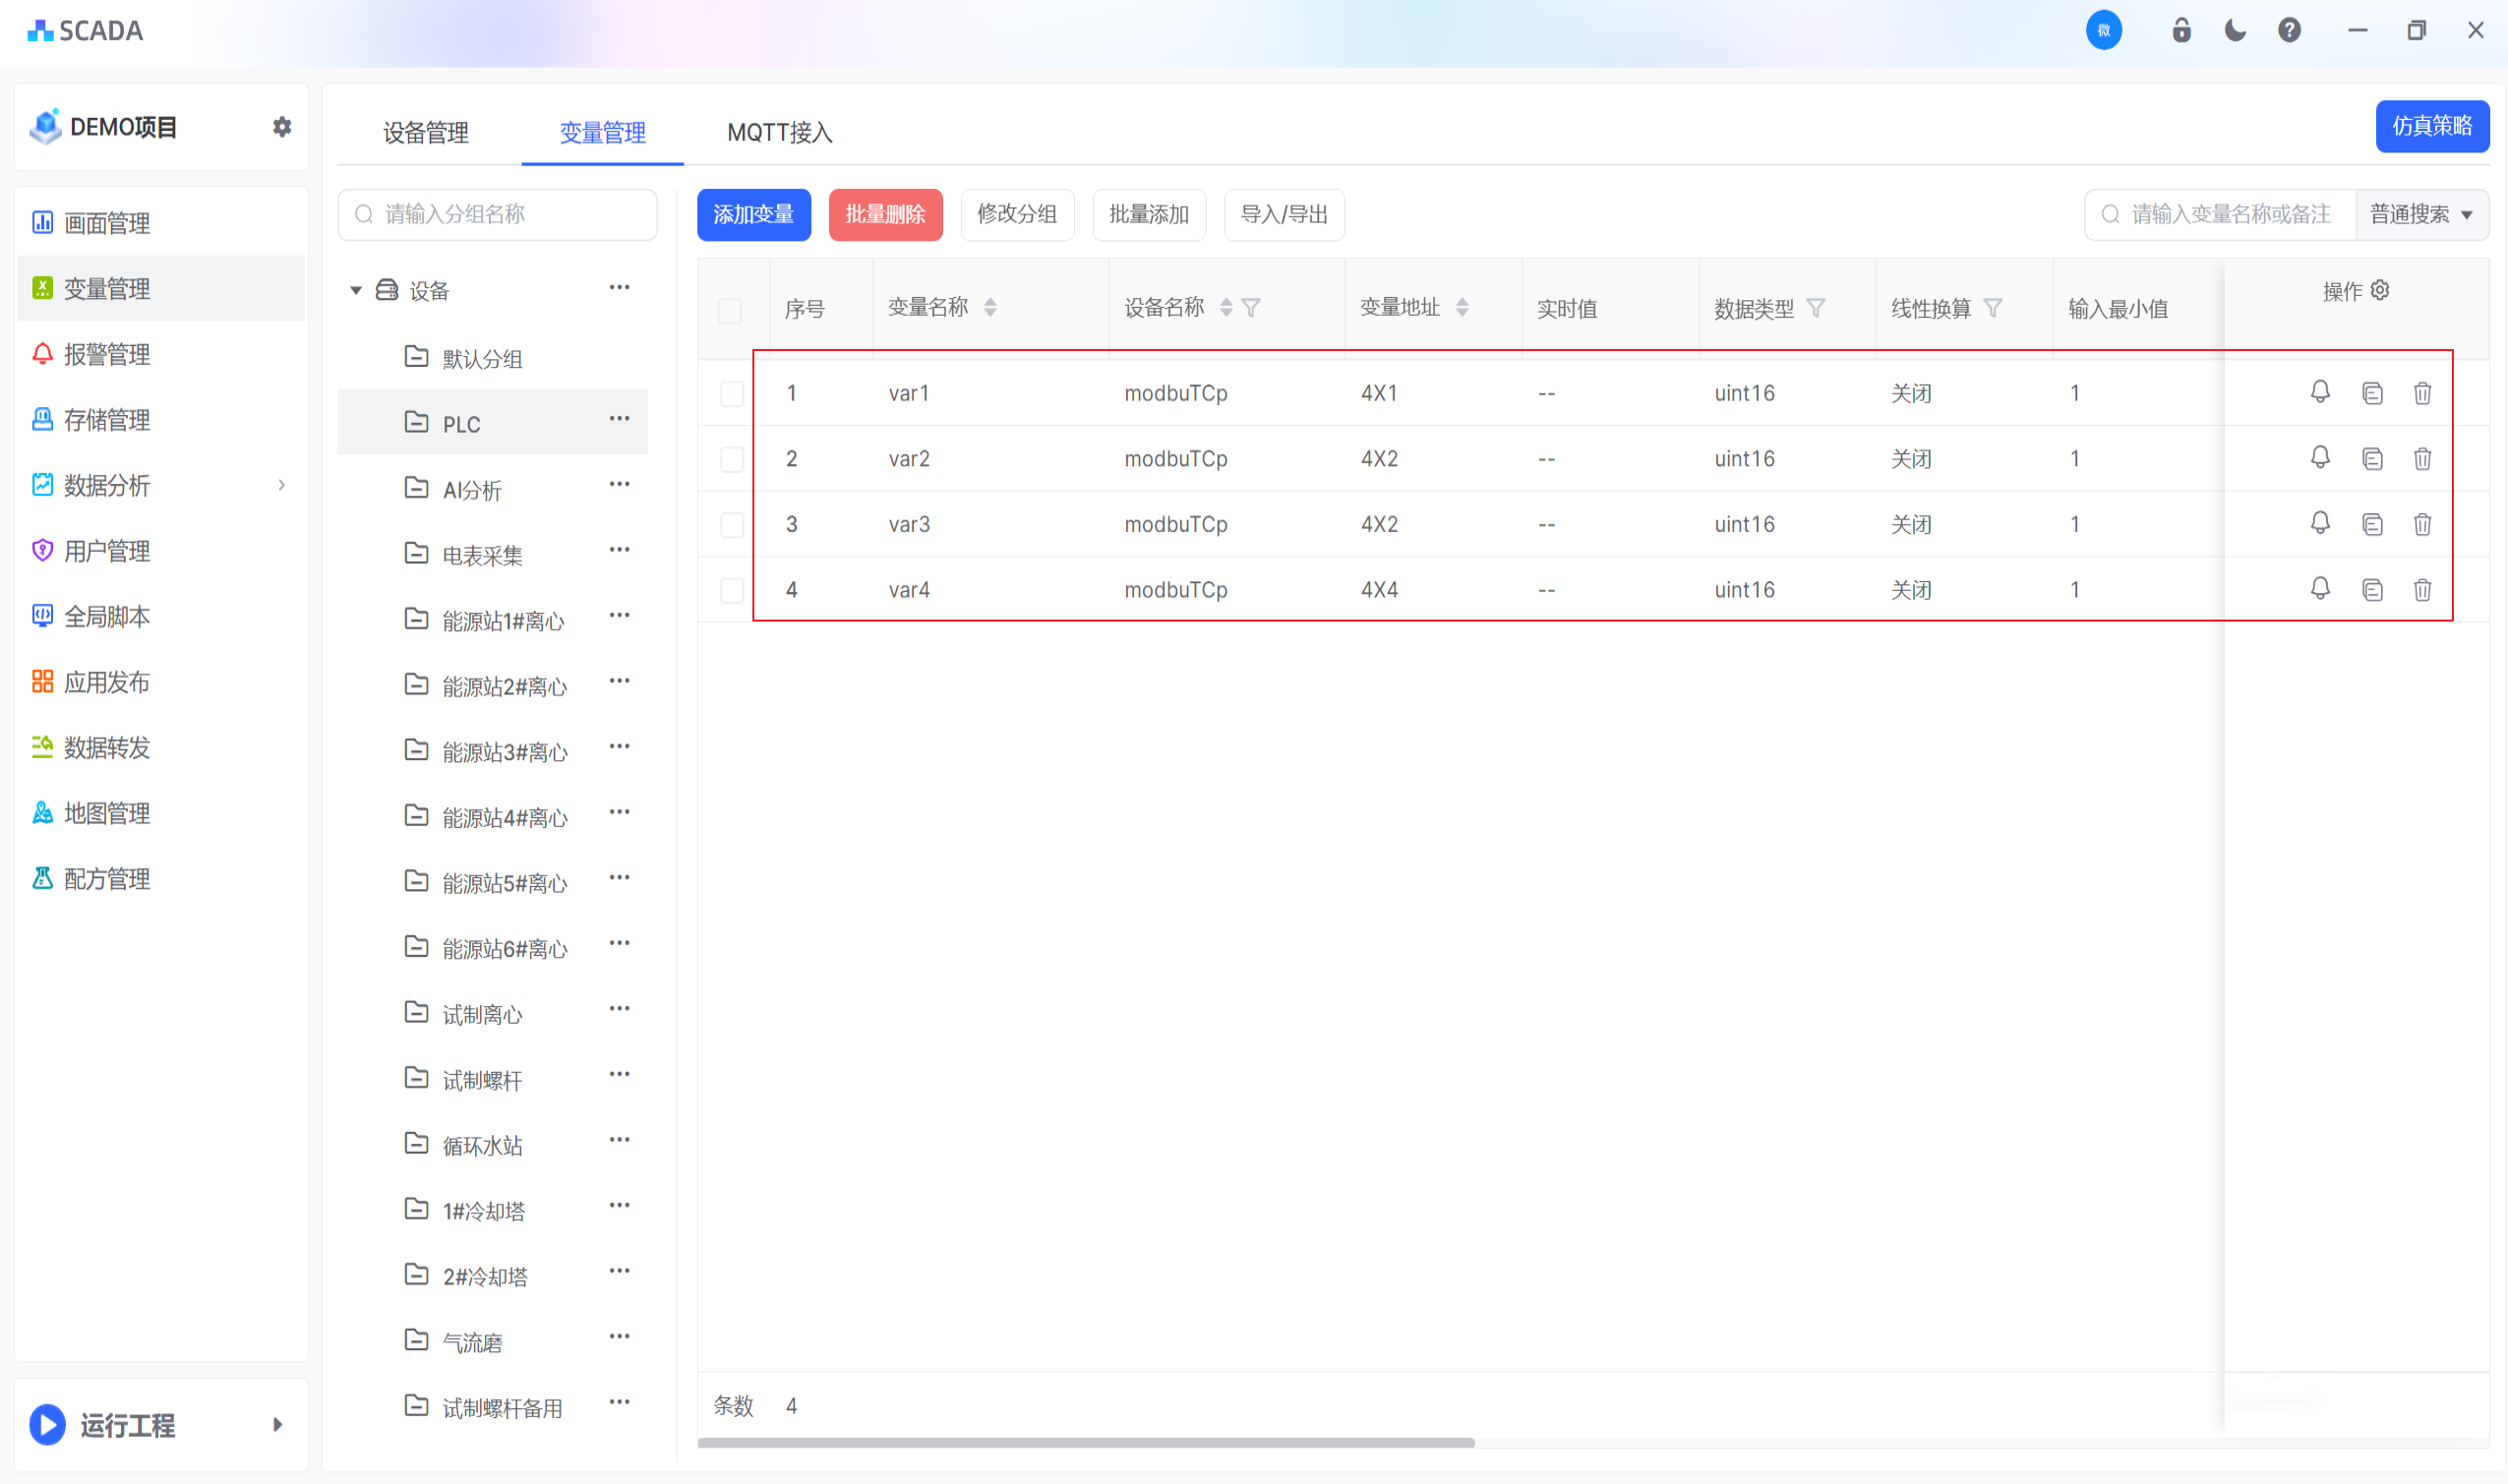Click the lock icon in title bar
The image size is (2508, 1484).
point(2181,30)
